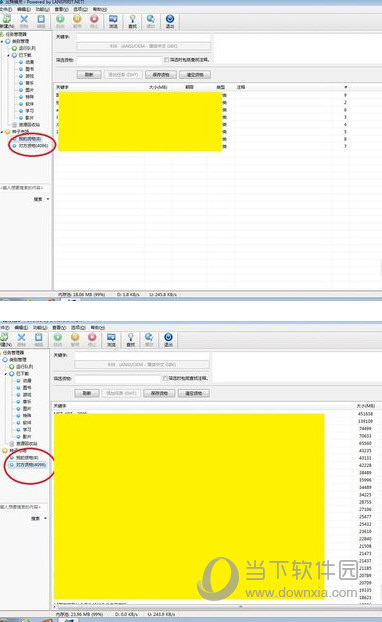Screen dimensions: 382x622
Task: Collapse the 种子市场 tree node in upper window
Action: point(2,132)
